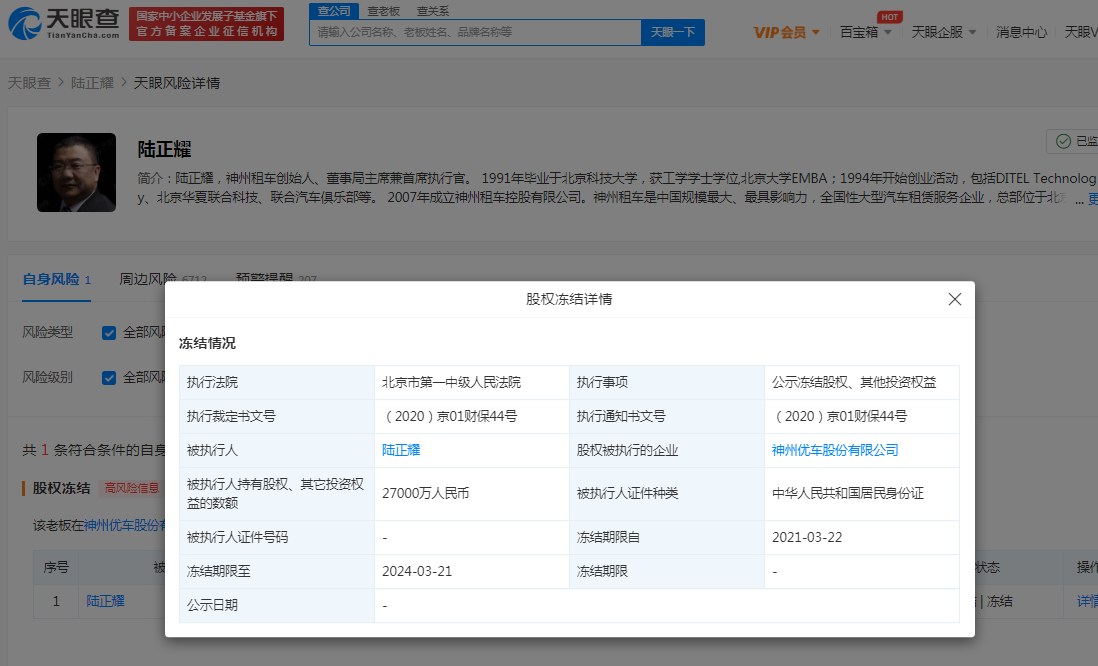This screenshot has width=1098, height=666.
Task: Select 北京市第一中级人民法院 cell text
Action: click(x=451, y=382)
